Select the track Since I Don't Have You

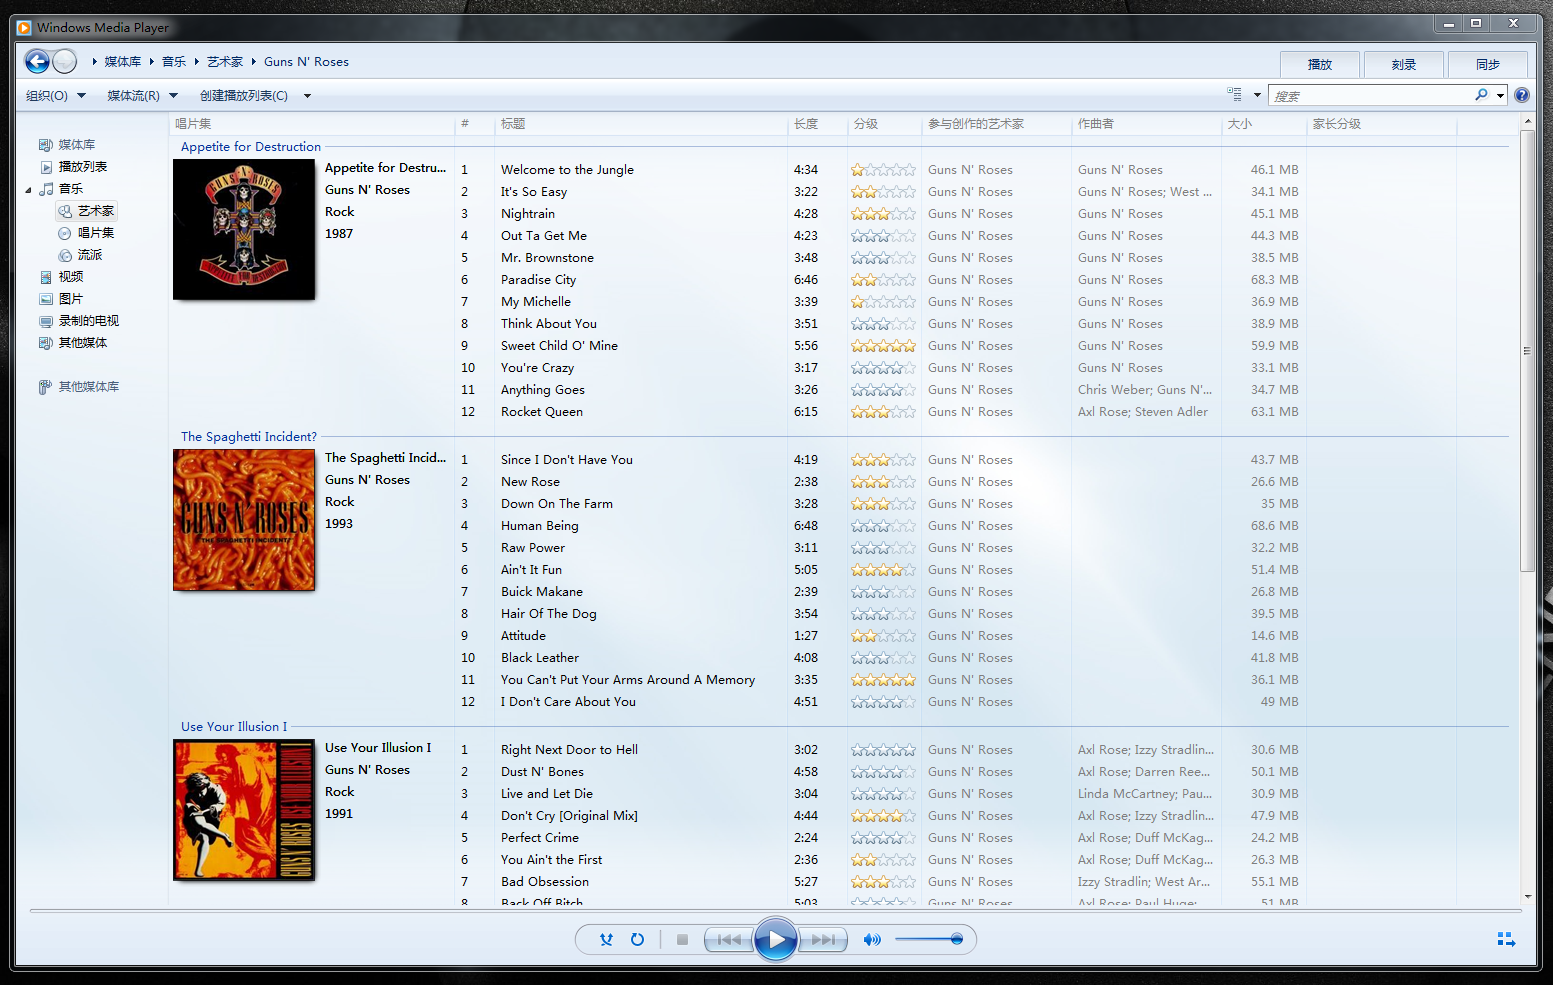567,460
